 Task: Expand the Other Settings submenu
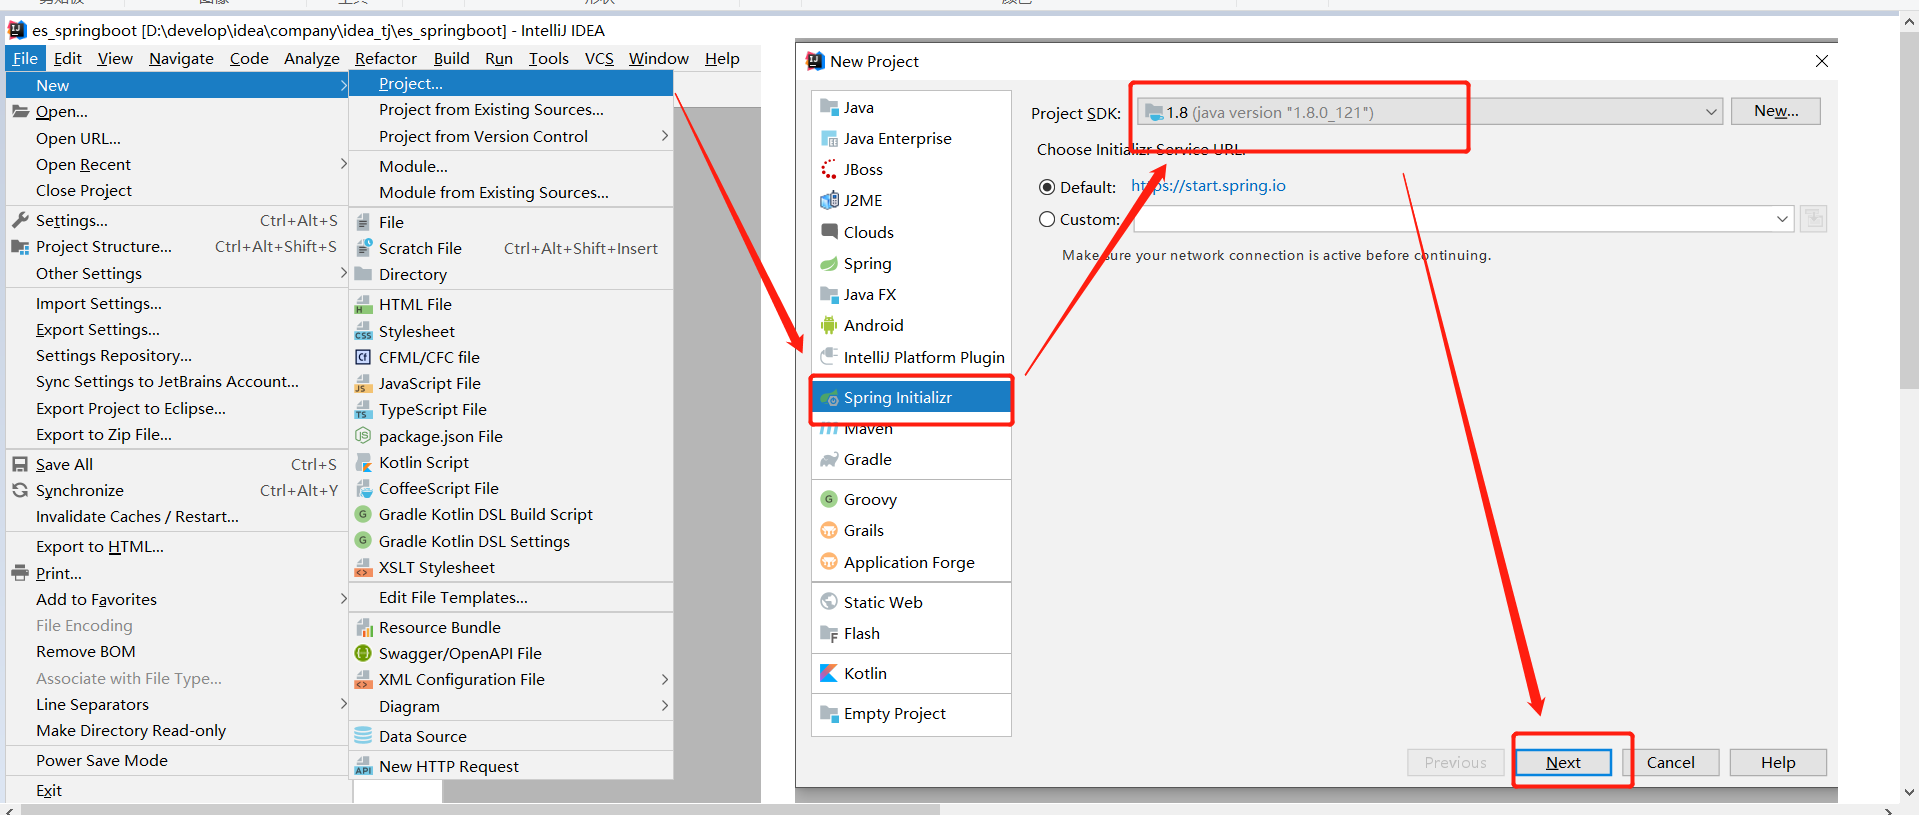(x=343, y=273)
